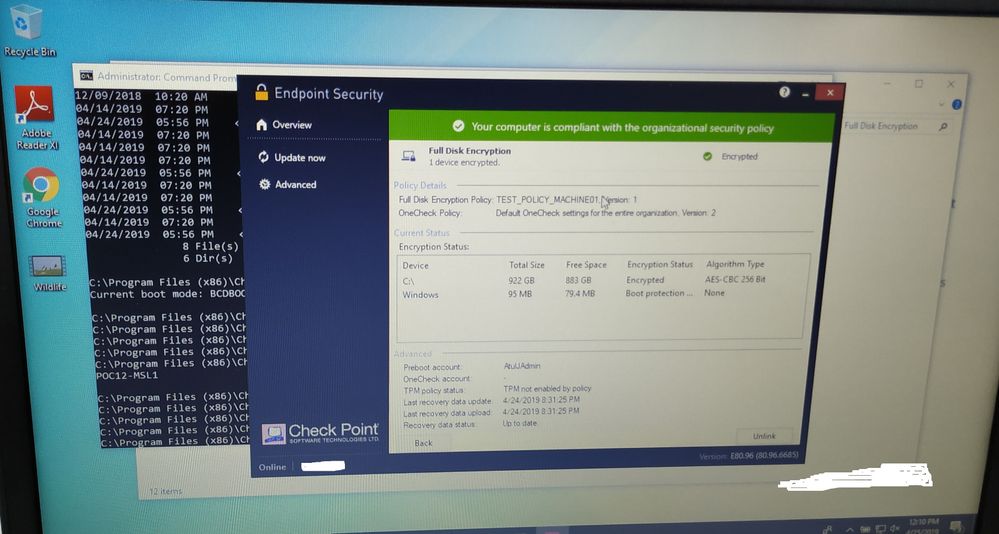Image resolution: width=999 pixels, height=534 pixels.
Task: Click the Full Disk Encryption laptop icon
Action: click(x=408, y=156)
